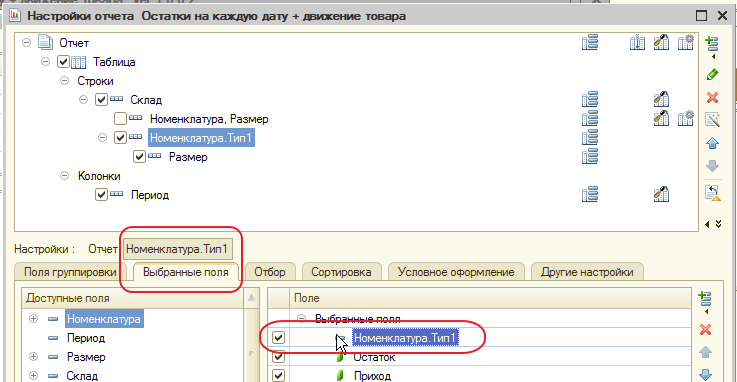Delete the selected field with the lower red X

pos(706,329)
